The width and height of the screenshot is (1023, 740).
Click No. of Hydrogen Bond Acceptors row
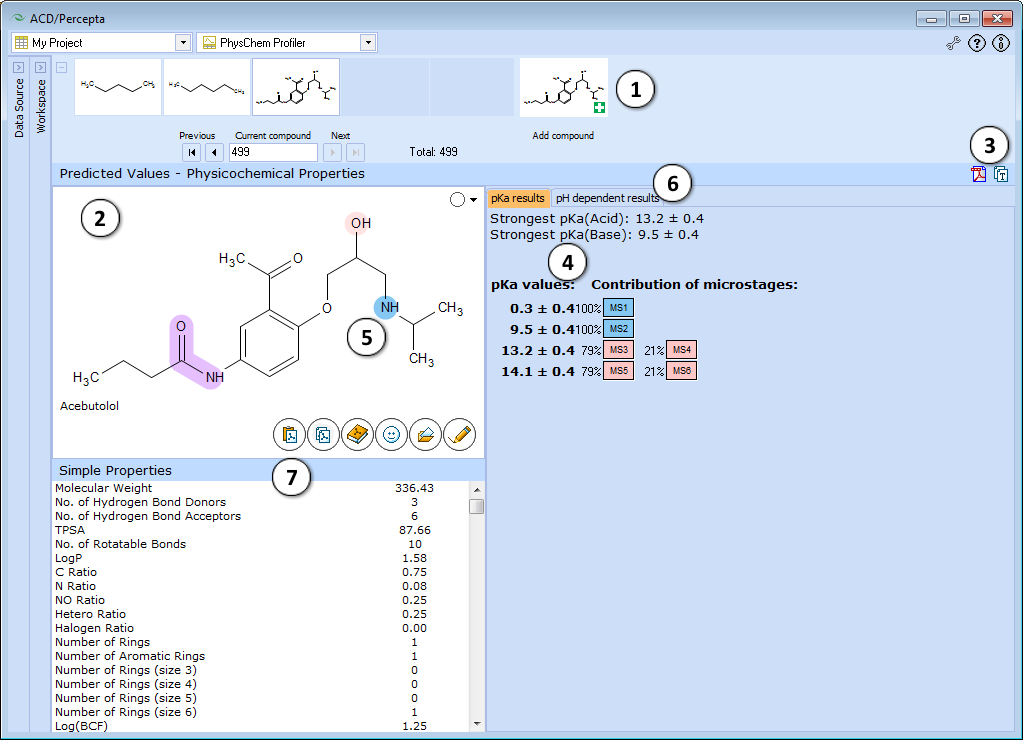tap(260, 516)
